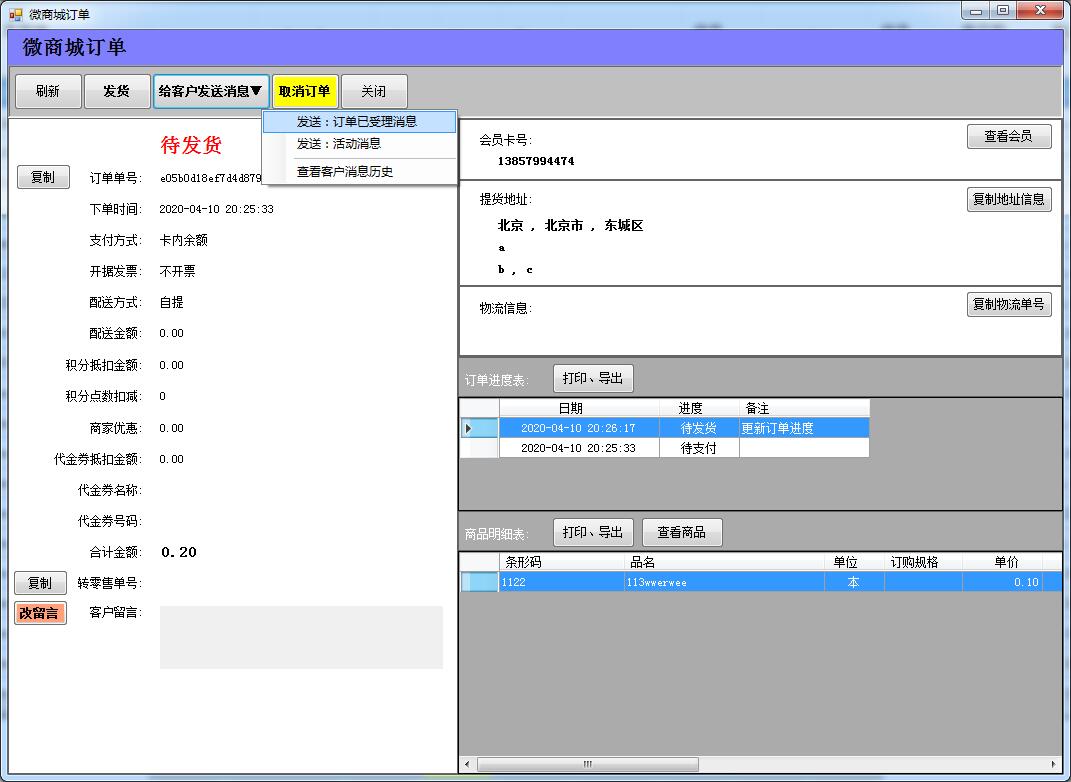Select 发送：活动消息 menu entry

click(359, 144)
